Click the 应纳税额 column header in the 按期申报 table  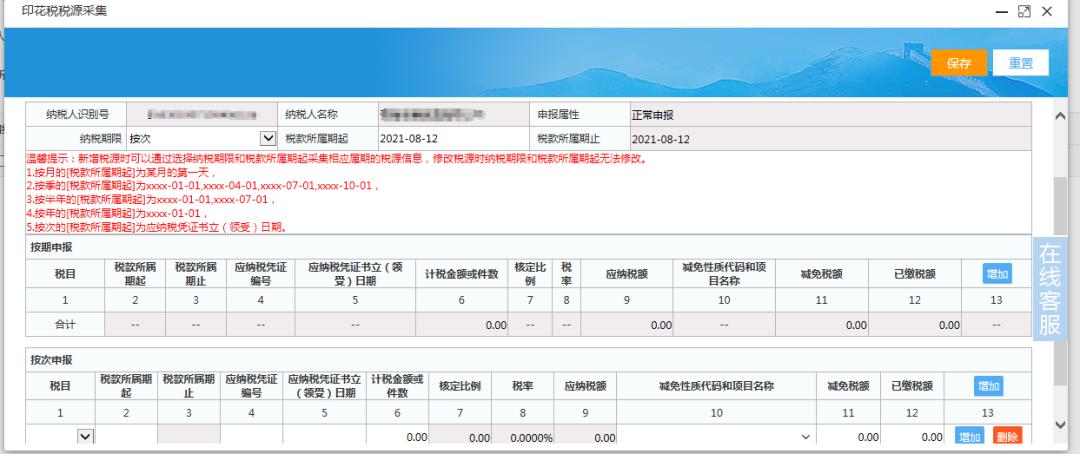(x=626, y=274)
